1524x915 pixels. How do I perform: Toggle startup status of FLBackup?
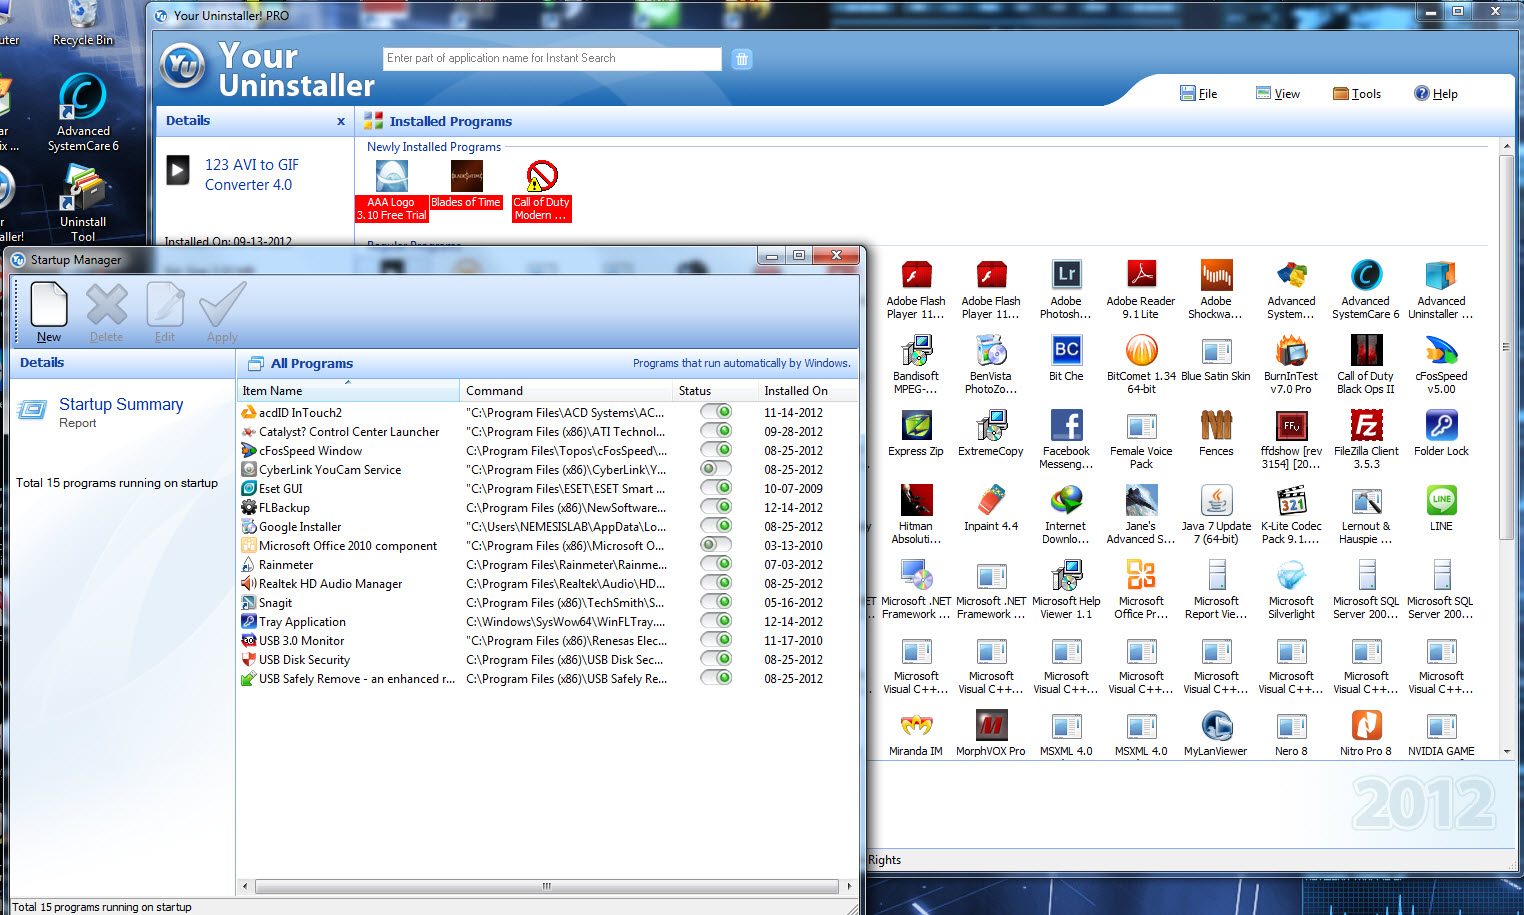pos(716,507)
